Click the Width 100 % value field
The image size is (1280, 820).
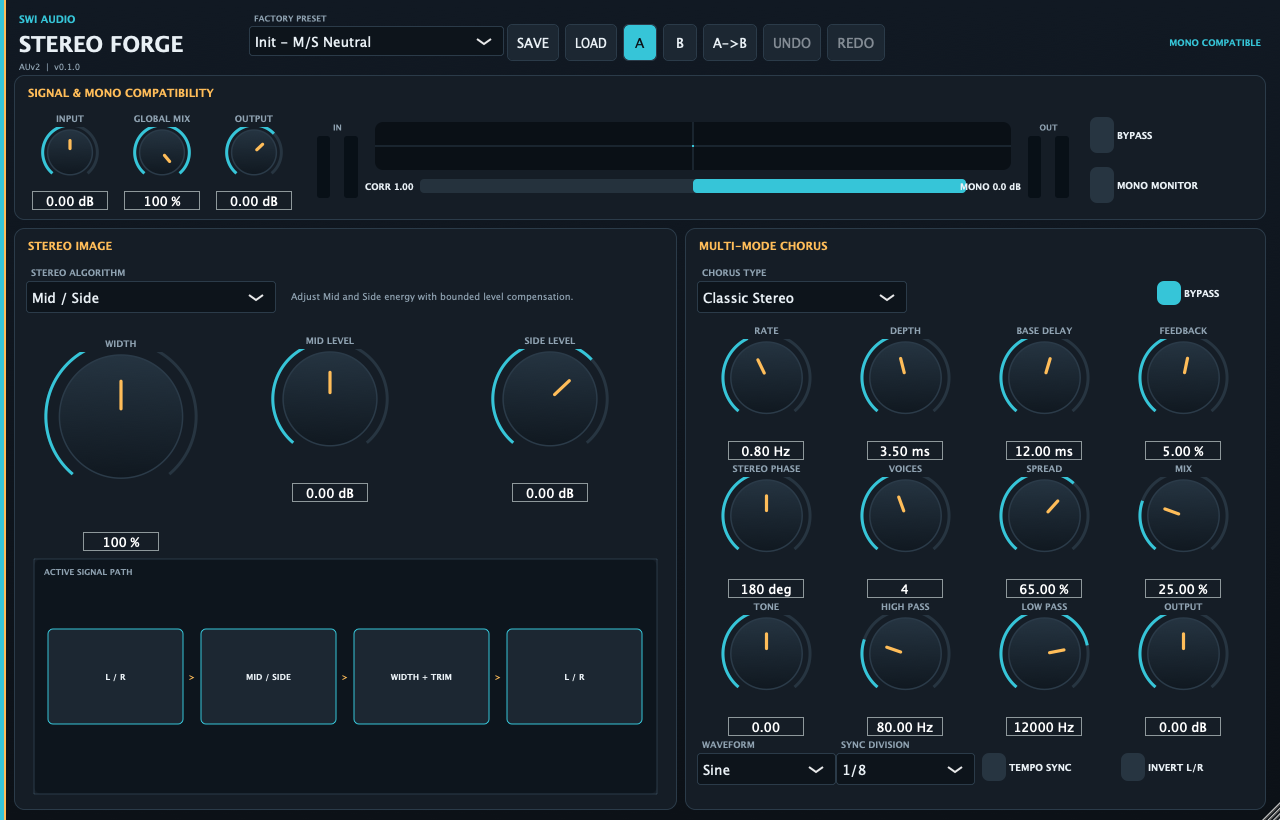tap(121, 542)
